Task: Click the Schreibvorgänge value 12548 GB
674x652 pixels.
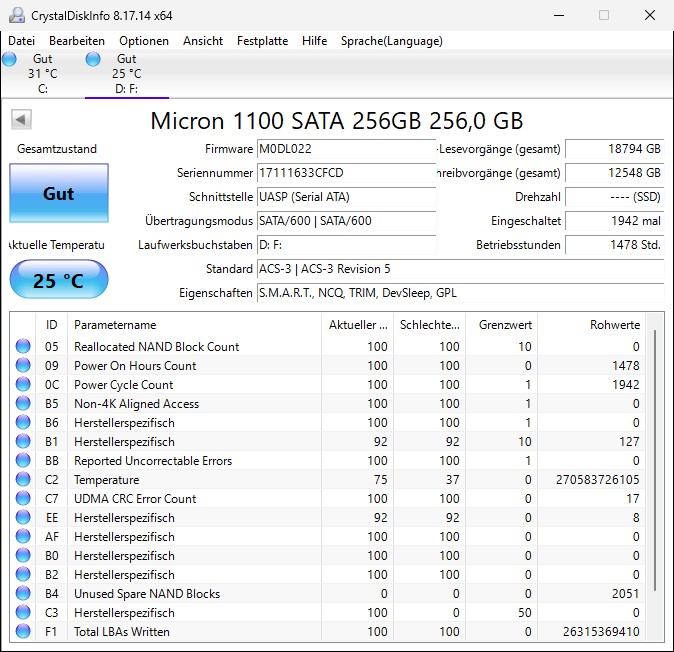Action: tap(615, 173)
